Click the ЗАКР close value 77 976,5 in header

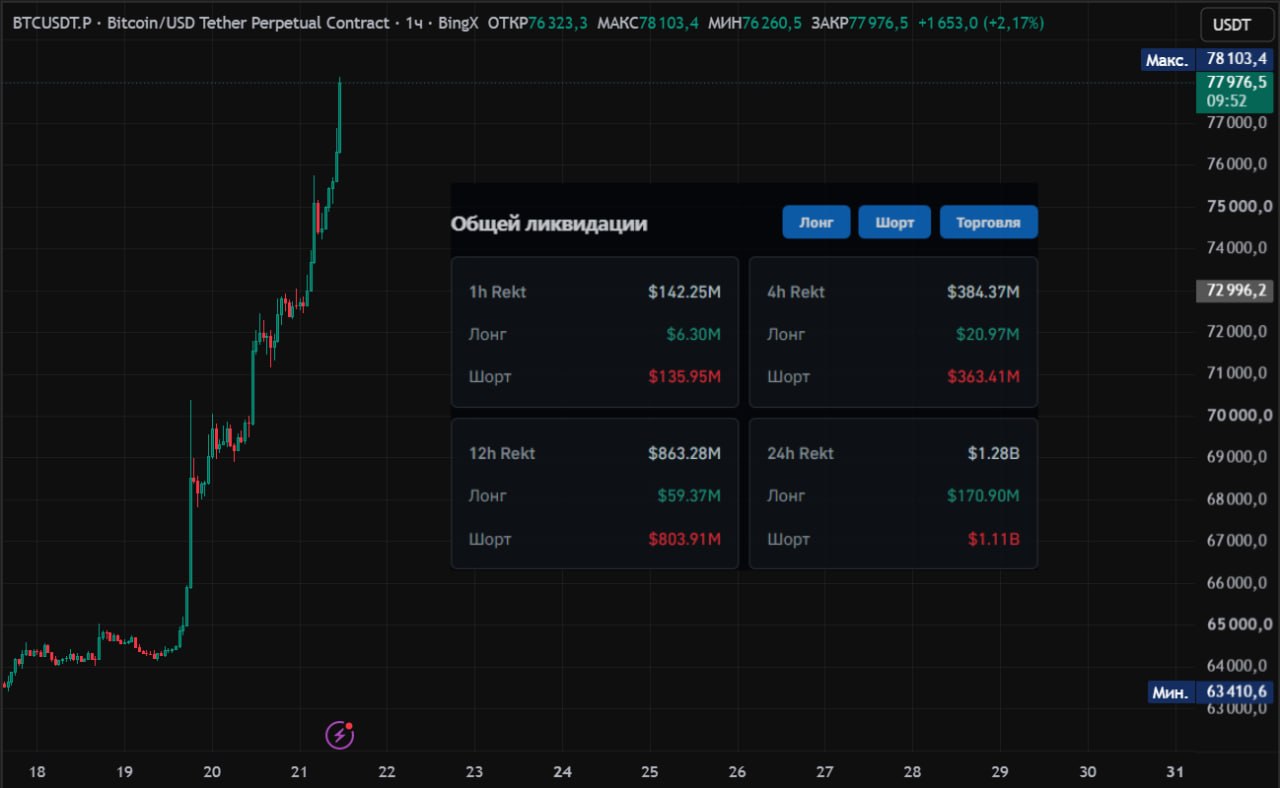[879, 22]
